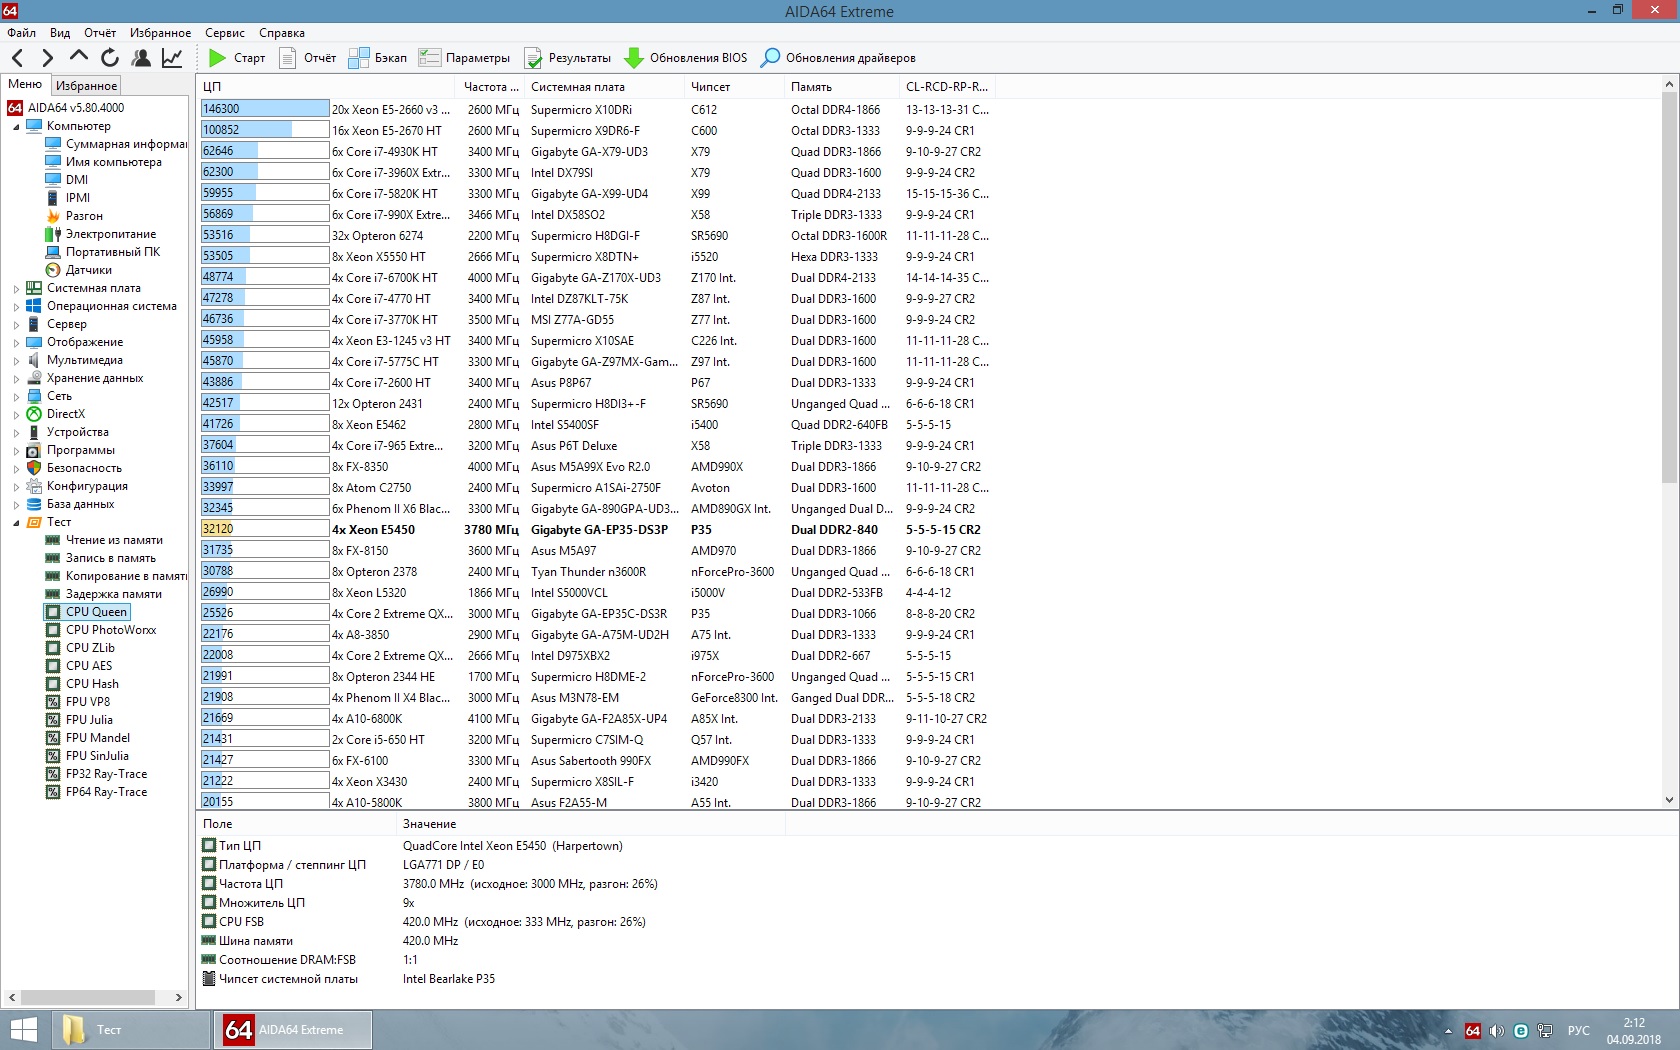Open the Разгон overclock item
1680x1050 pixels.
click(74, 216)
